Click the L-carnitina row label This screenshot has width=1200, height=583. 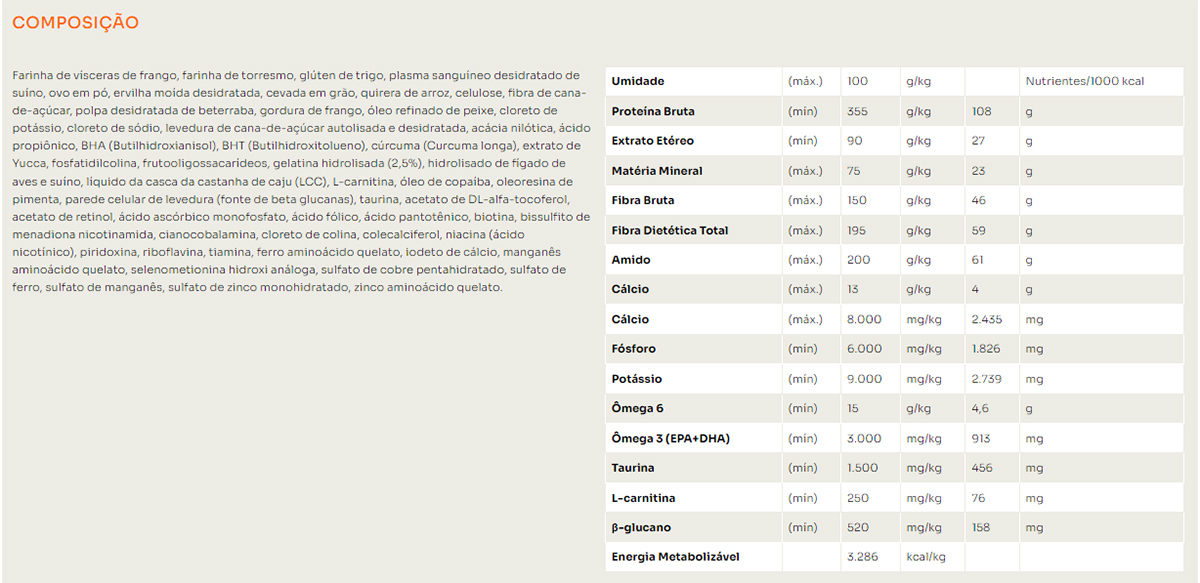pyautogui.click(x=643, y=498)
